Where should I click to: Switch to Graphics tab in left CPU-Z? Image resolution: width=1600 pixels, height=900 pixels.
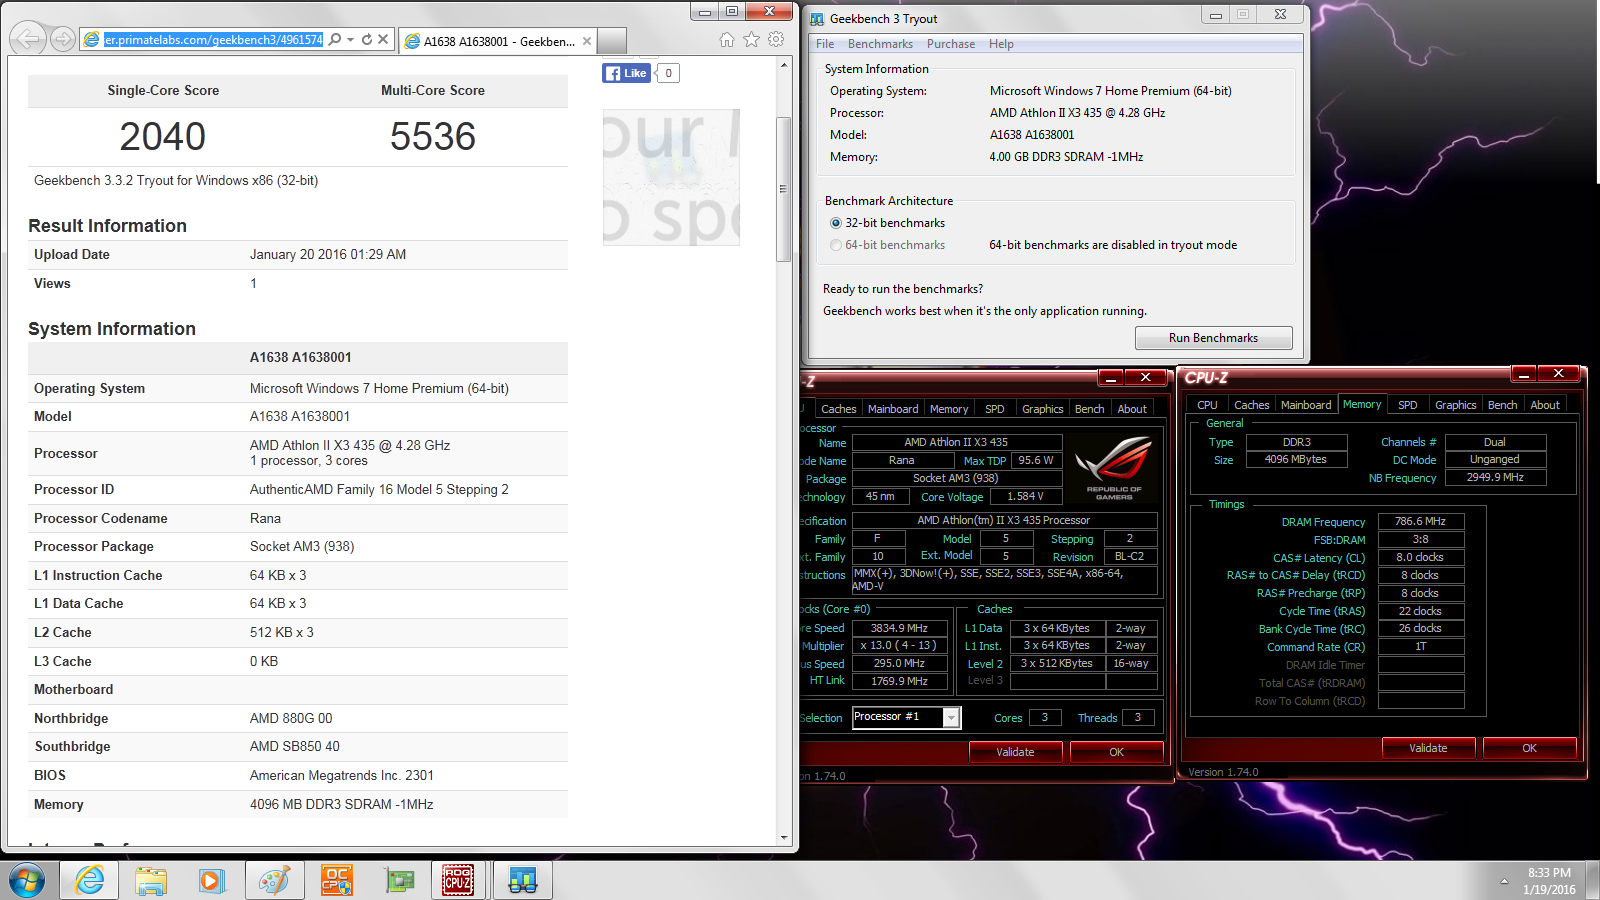point(1042,409)
